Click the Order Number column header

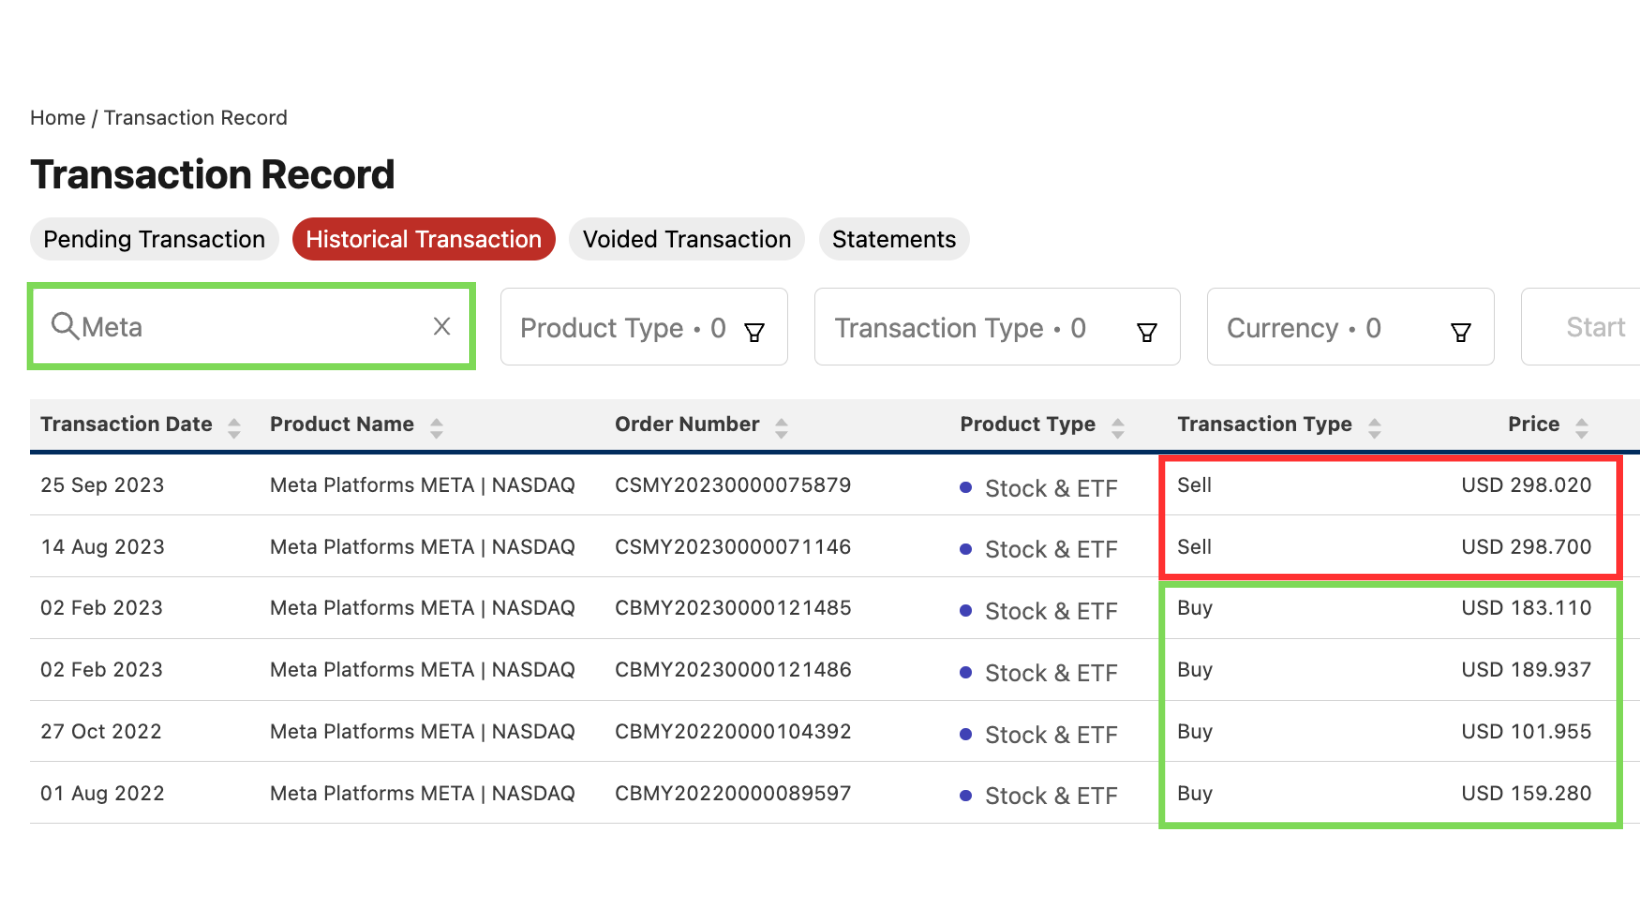[687, 424]
